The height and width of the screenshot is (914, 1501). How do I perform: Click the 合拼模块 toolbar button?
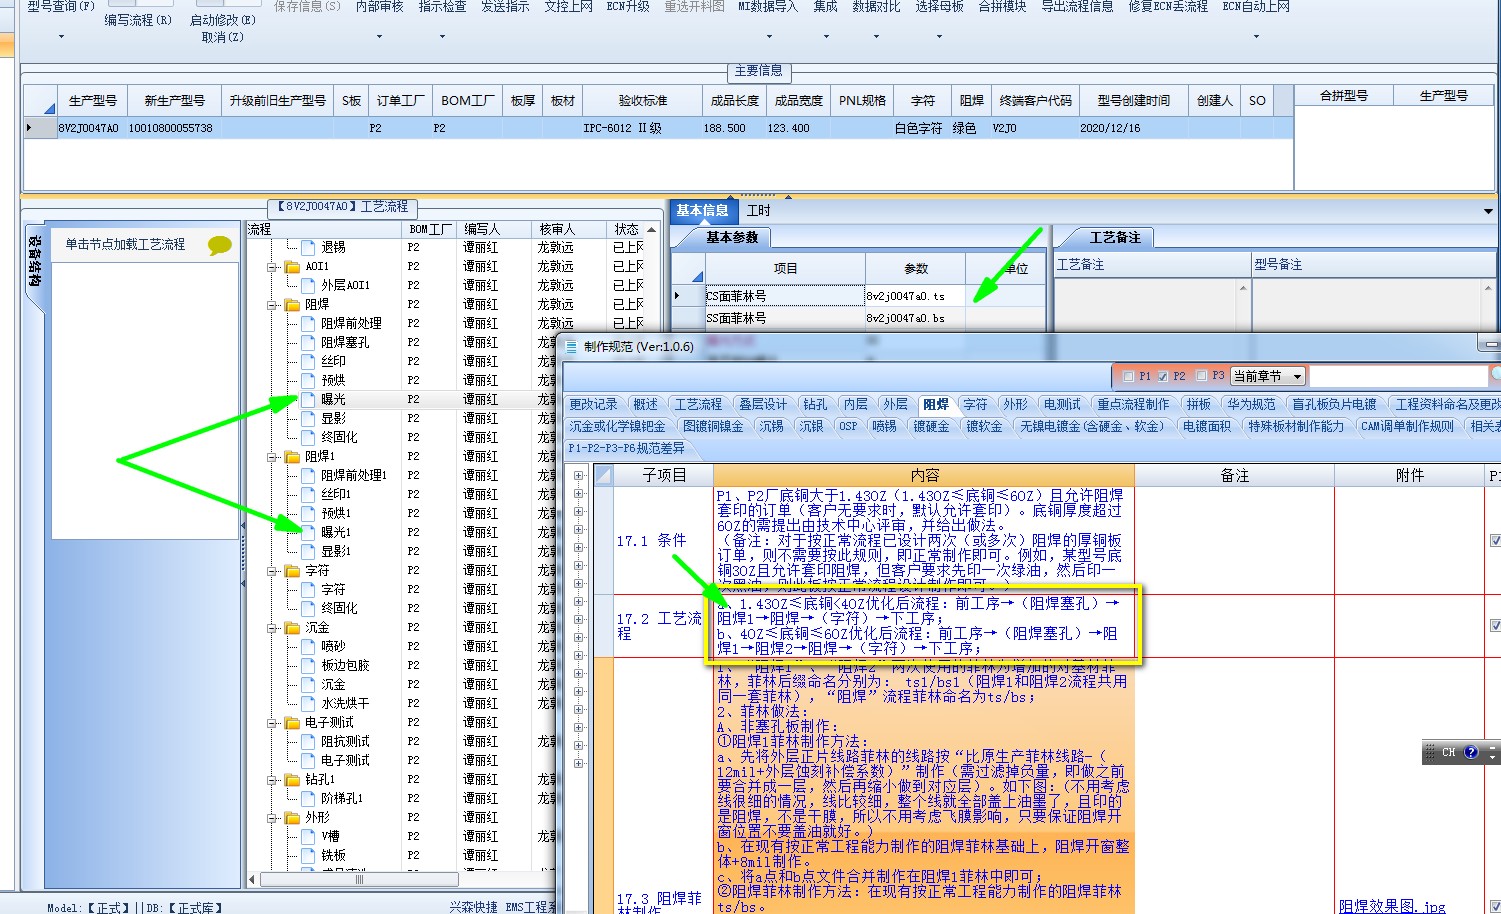click(1002, 7)
